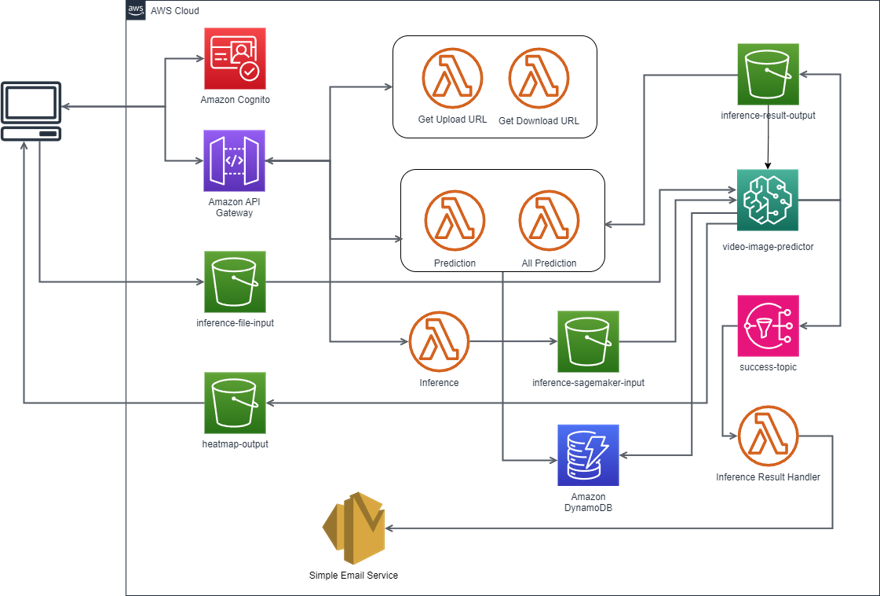880x596 pixels.
Task: Click the 'Get Download URL' label
Action: pyautogui.click(x=539, y=121)
